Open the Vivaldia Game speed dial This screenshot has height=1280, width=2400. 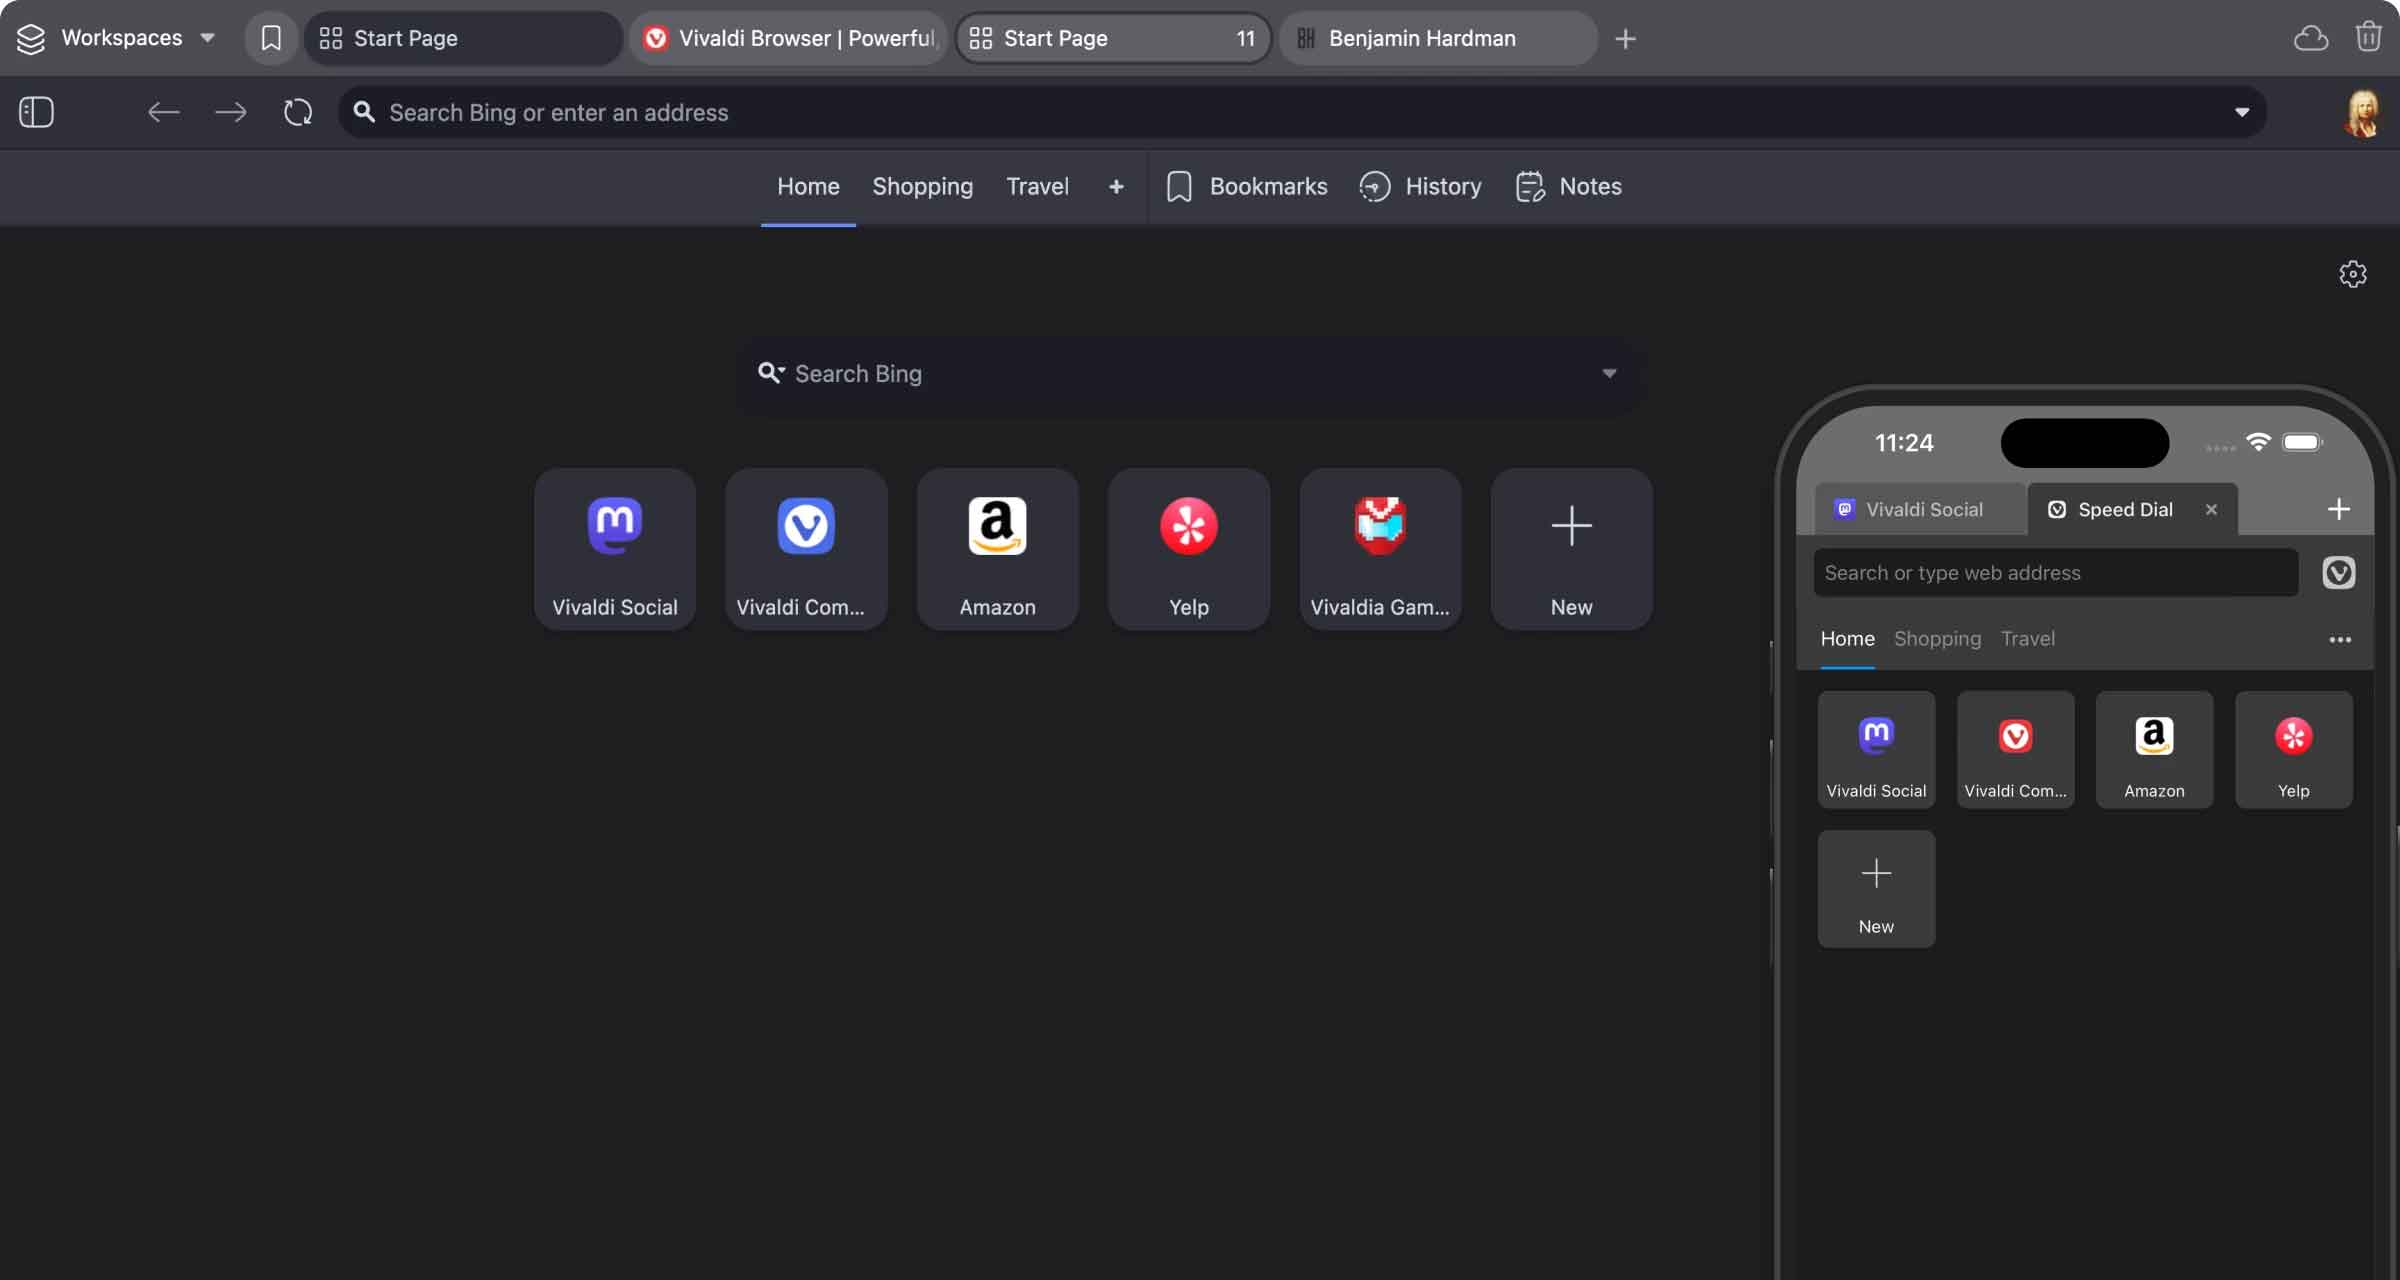point(1380,549)
